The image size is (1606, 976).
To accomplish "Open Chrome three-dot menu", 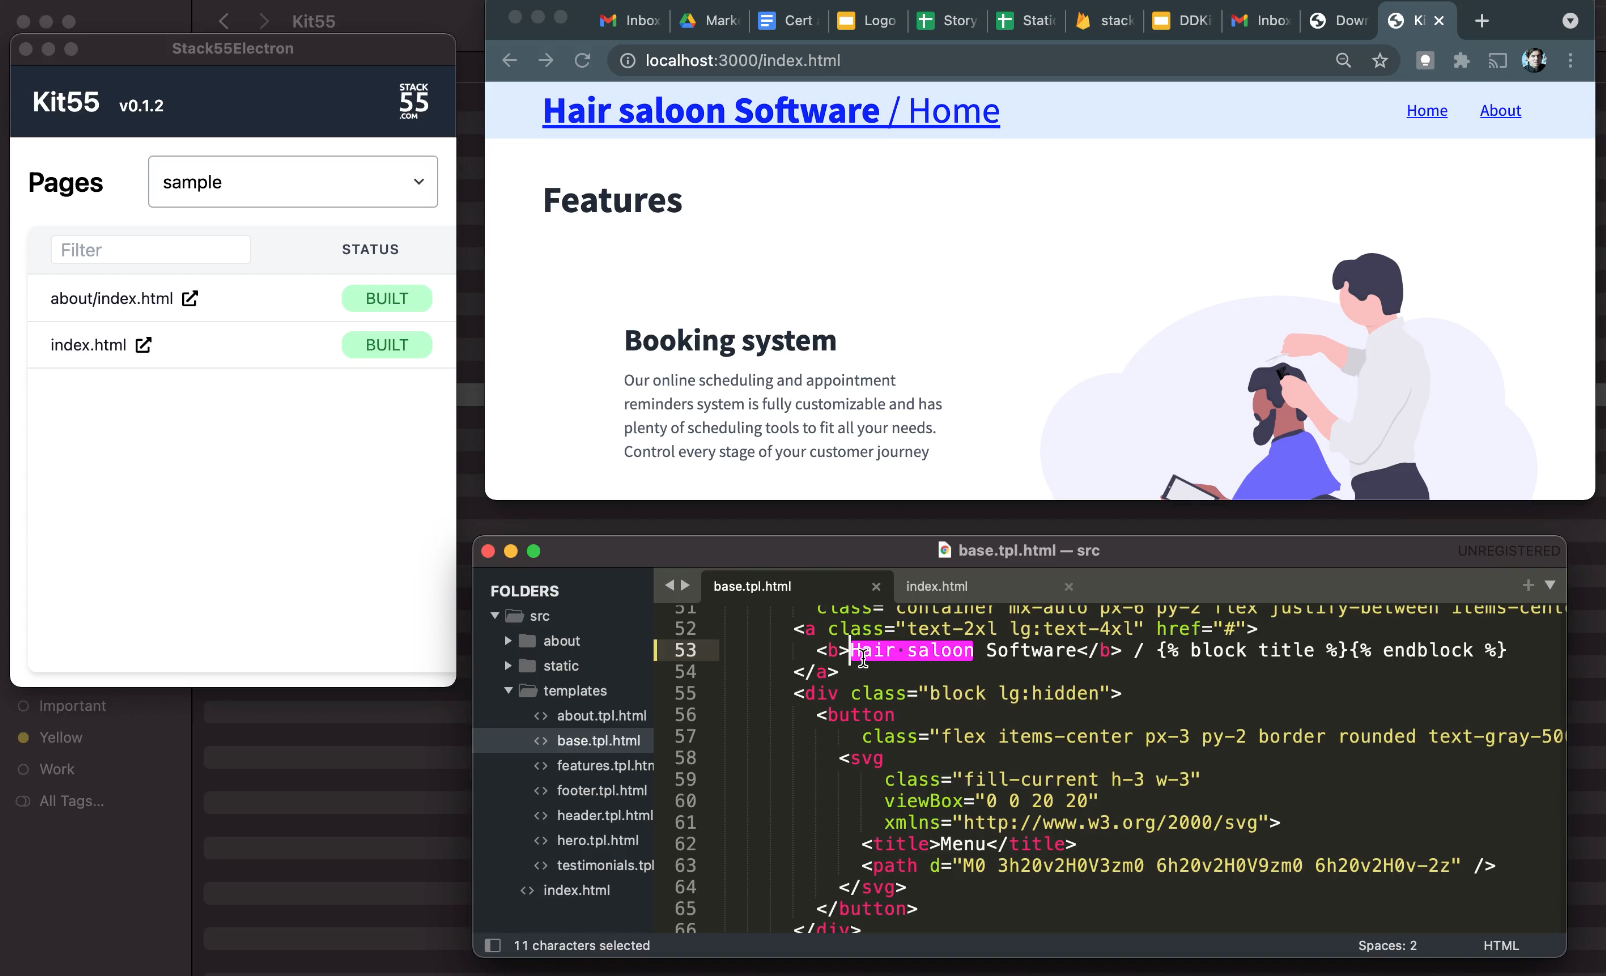I will click(1571, 61).
